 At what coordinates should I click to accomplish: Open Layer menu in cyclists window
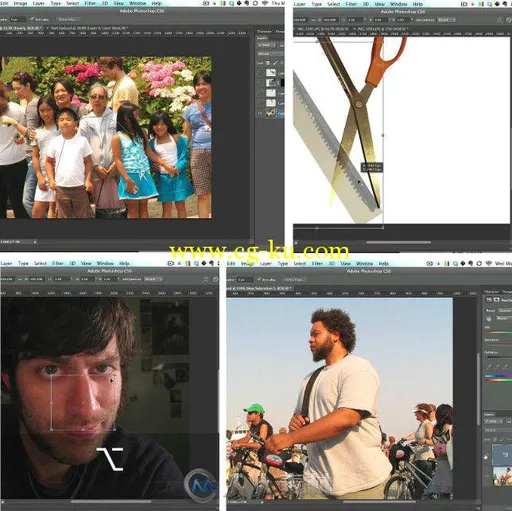(265, 263)
